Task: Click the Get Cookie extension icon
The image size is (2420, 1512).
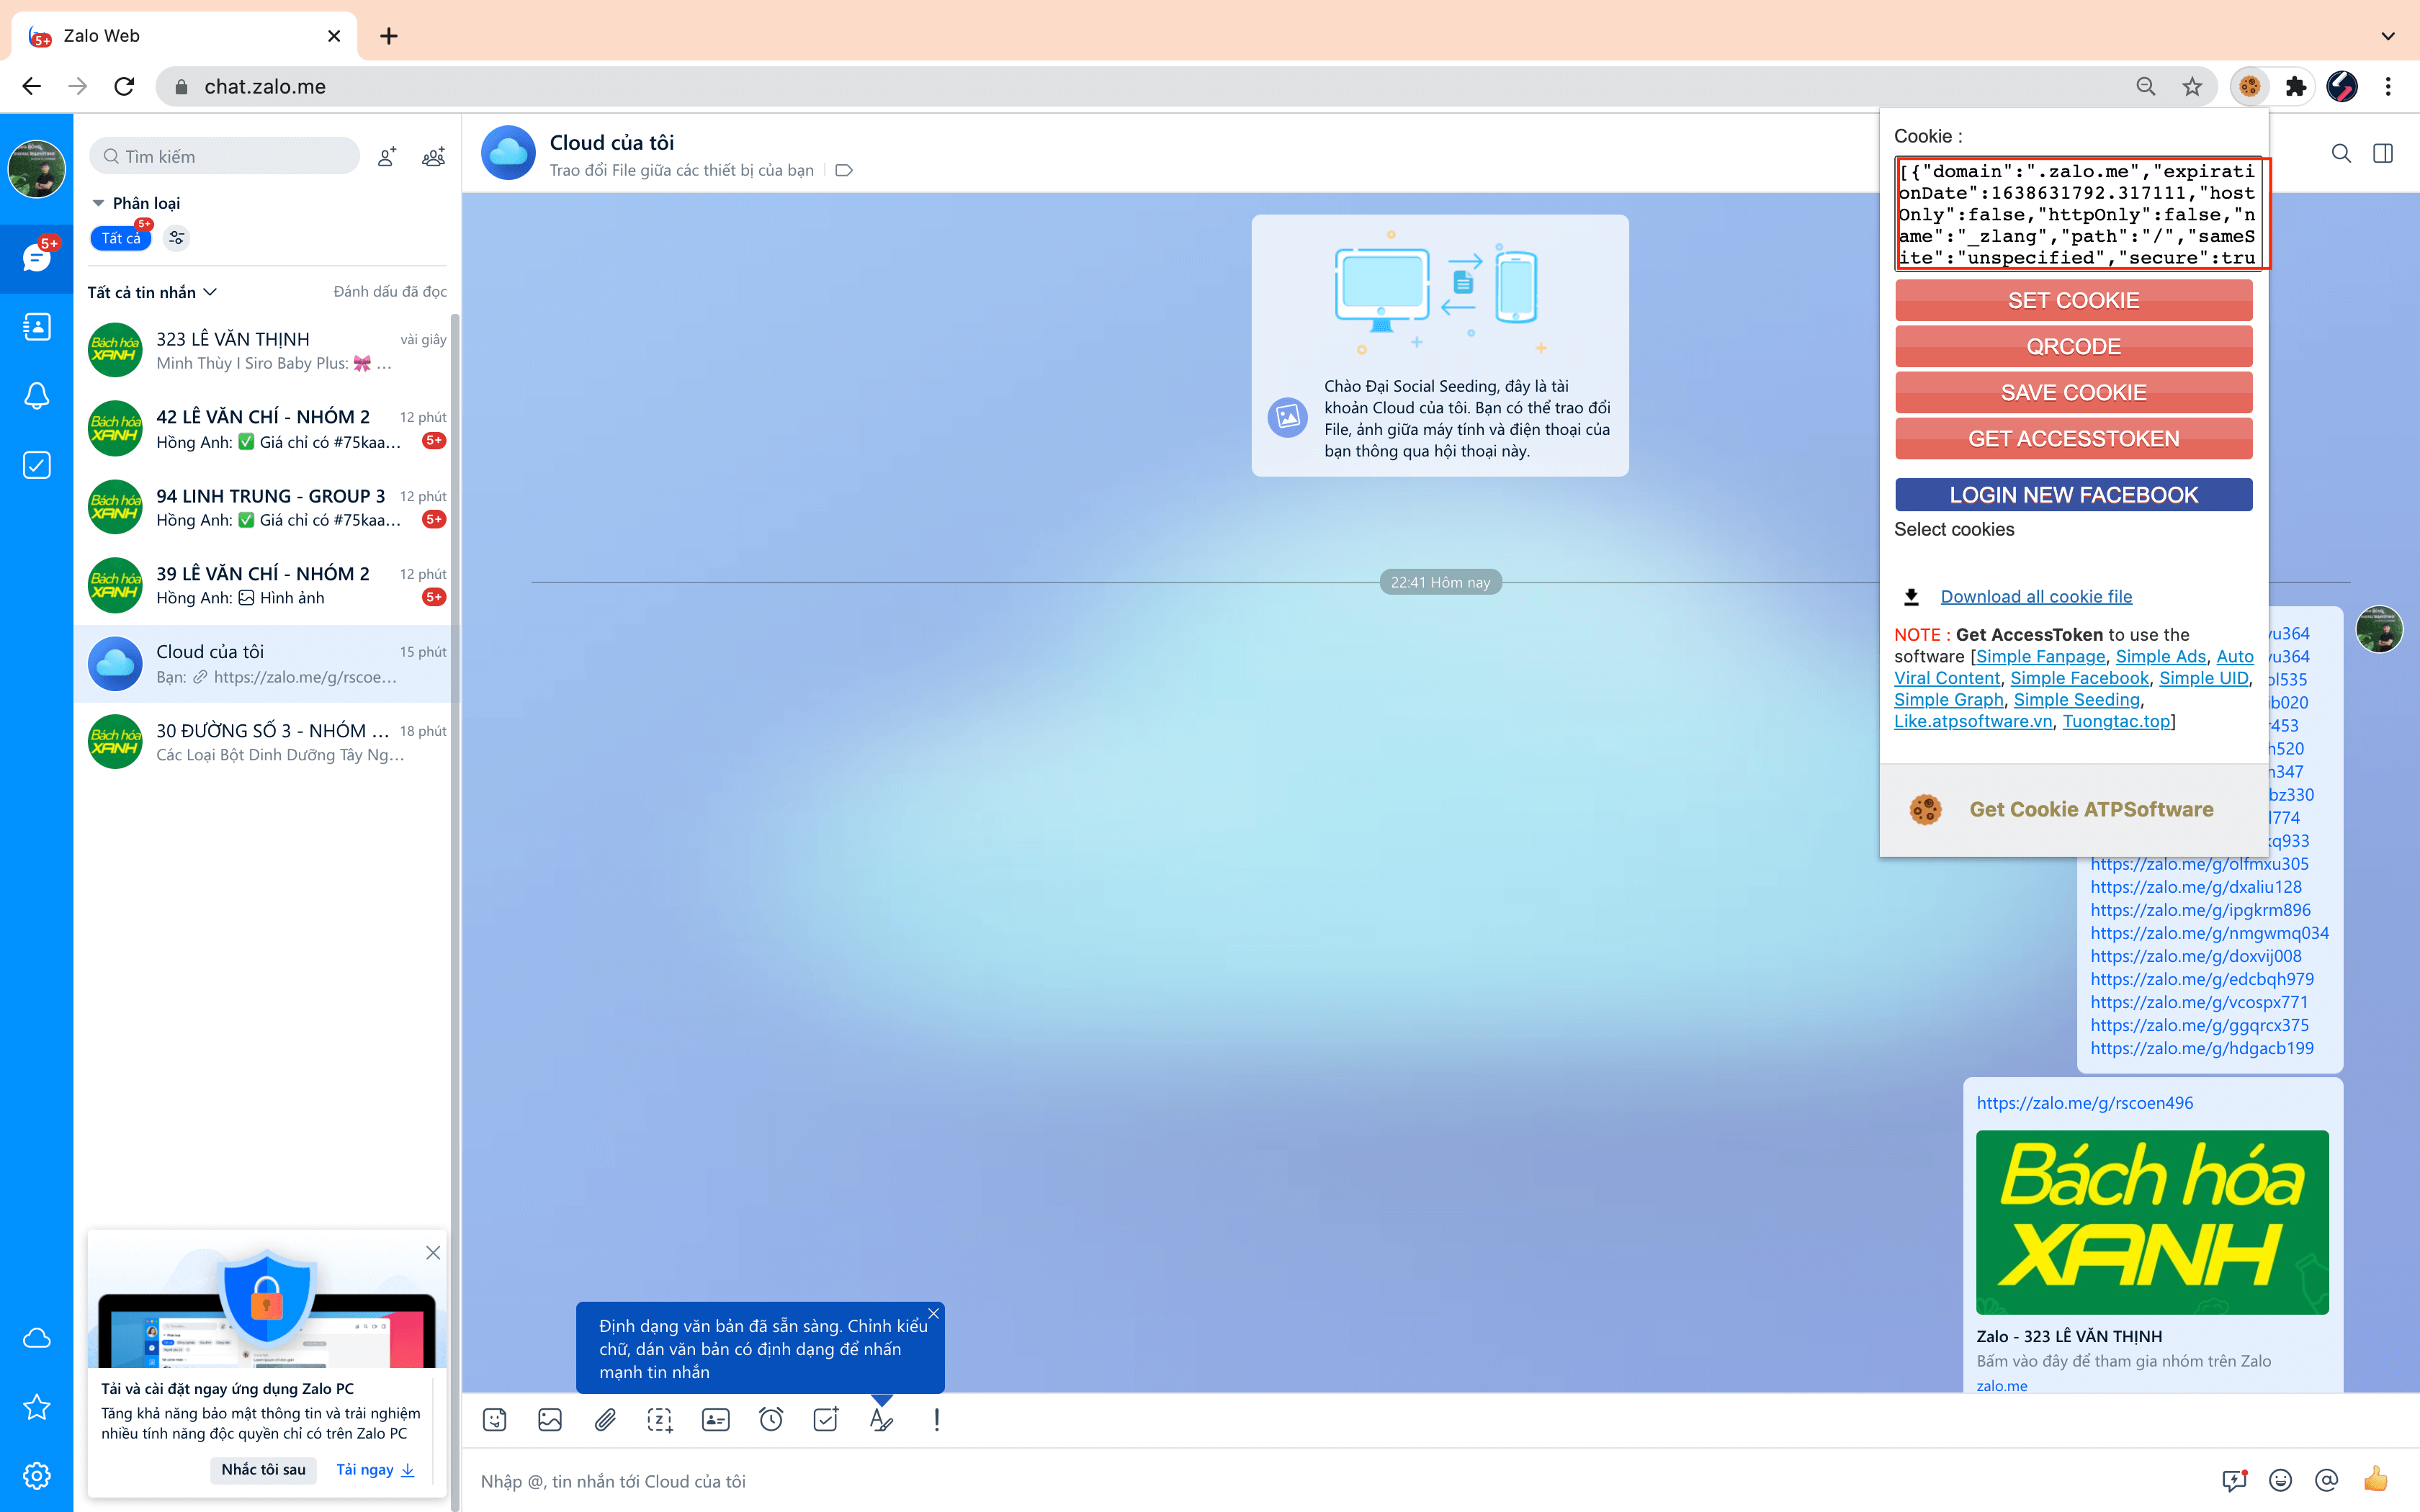Action: pos(2249,87)
